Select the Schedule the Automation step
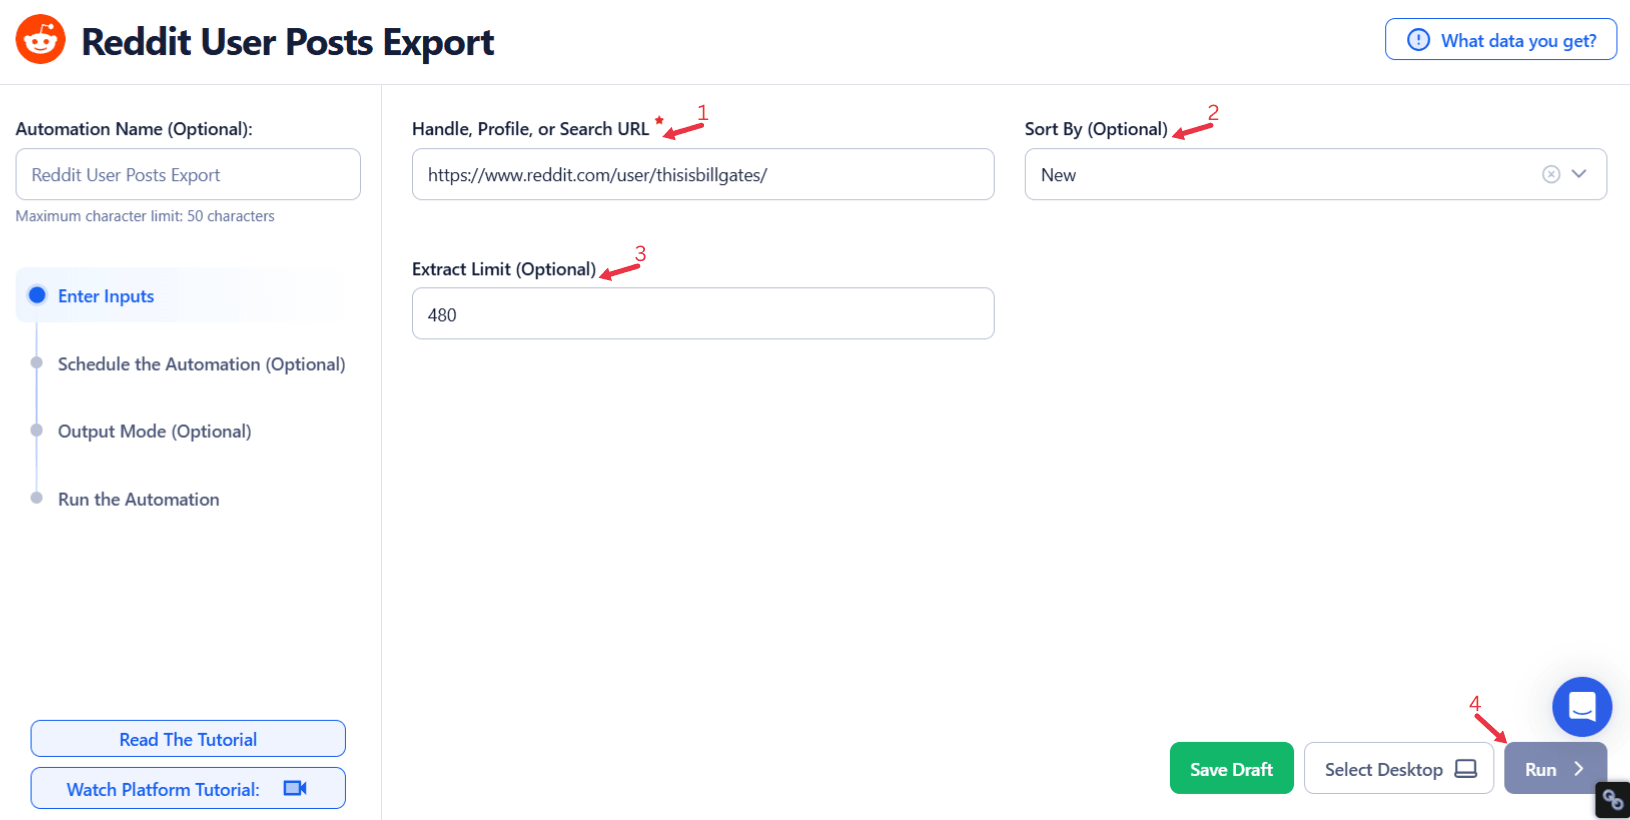Screen dimensions: 1630x820 (37, 363)
